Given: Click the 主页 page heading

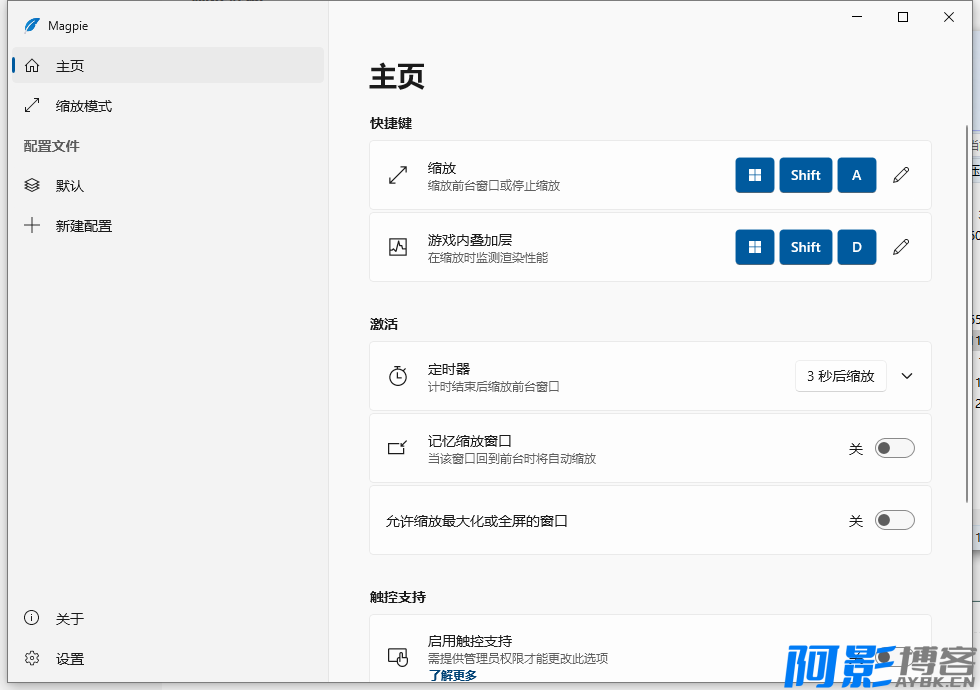Looking at the screenshot, I should pyautogui.click(x=397, y=77).
